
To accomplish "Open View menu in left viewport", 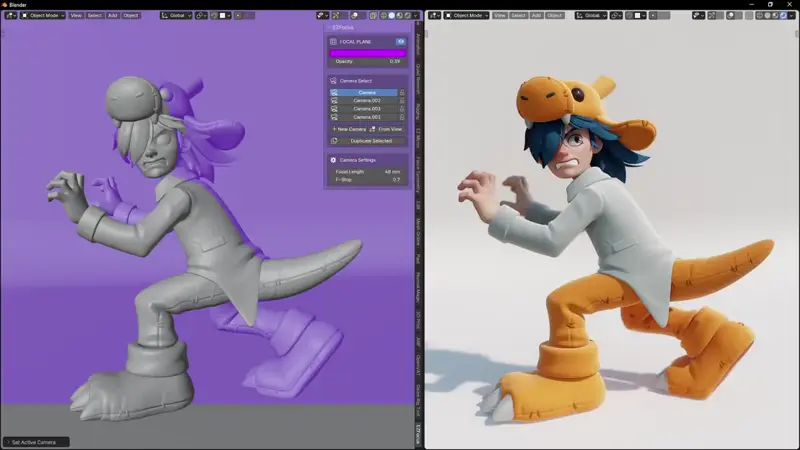I will click(x=76, y=15).
